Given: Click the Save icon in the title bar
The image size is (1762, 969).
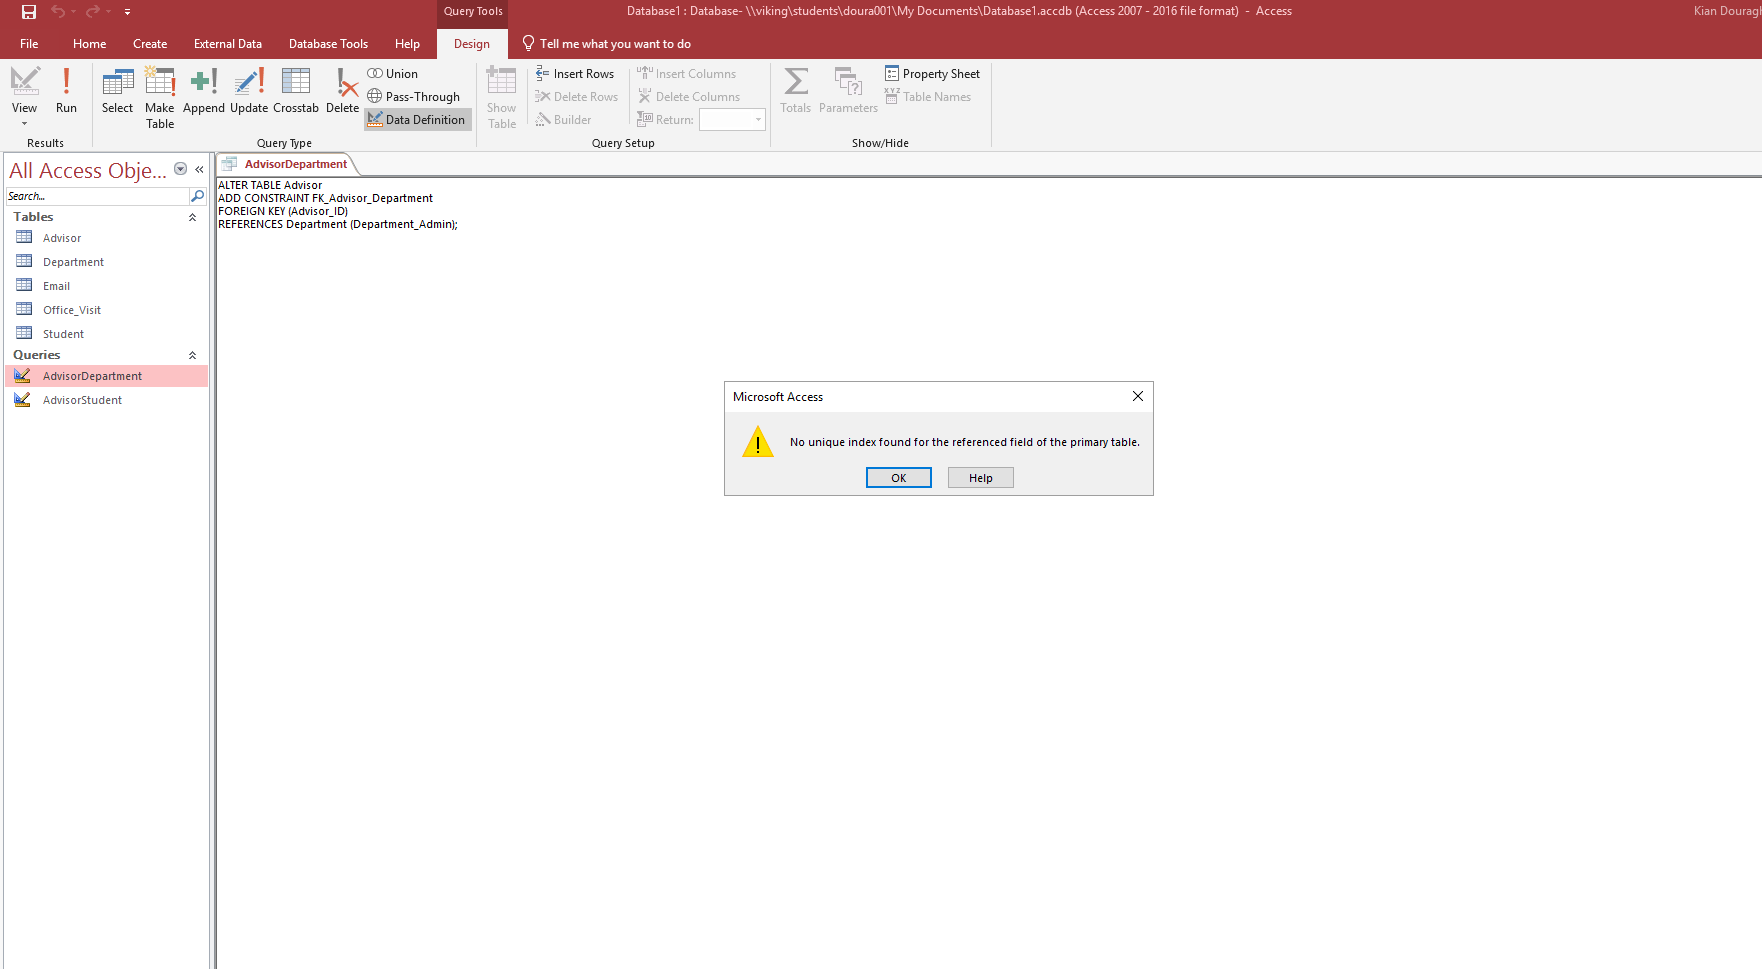Looking at the screenshot, I should pyautogui.click(x=29, y=12).
